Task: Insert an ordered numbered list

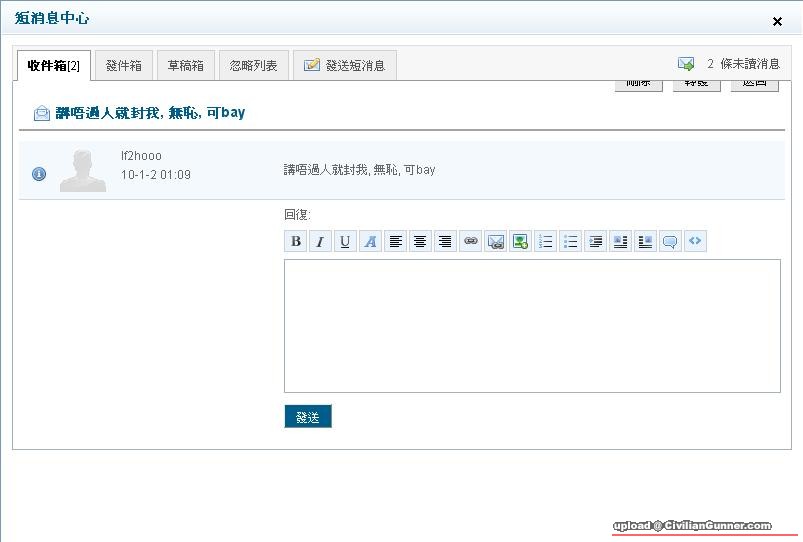Action: pos(545,241)
